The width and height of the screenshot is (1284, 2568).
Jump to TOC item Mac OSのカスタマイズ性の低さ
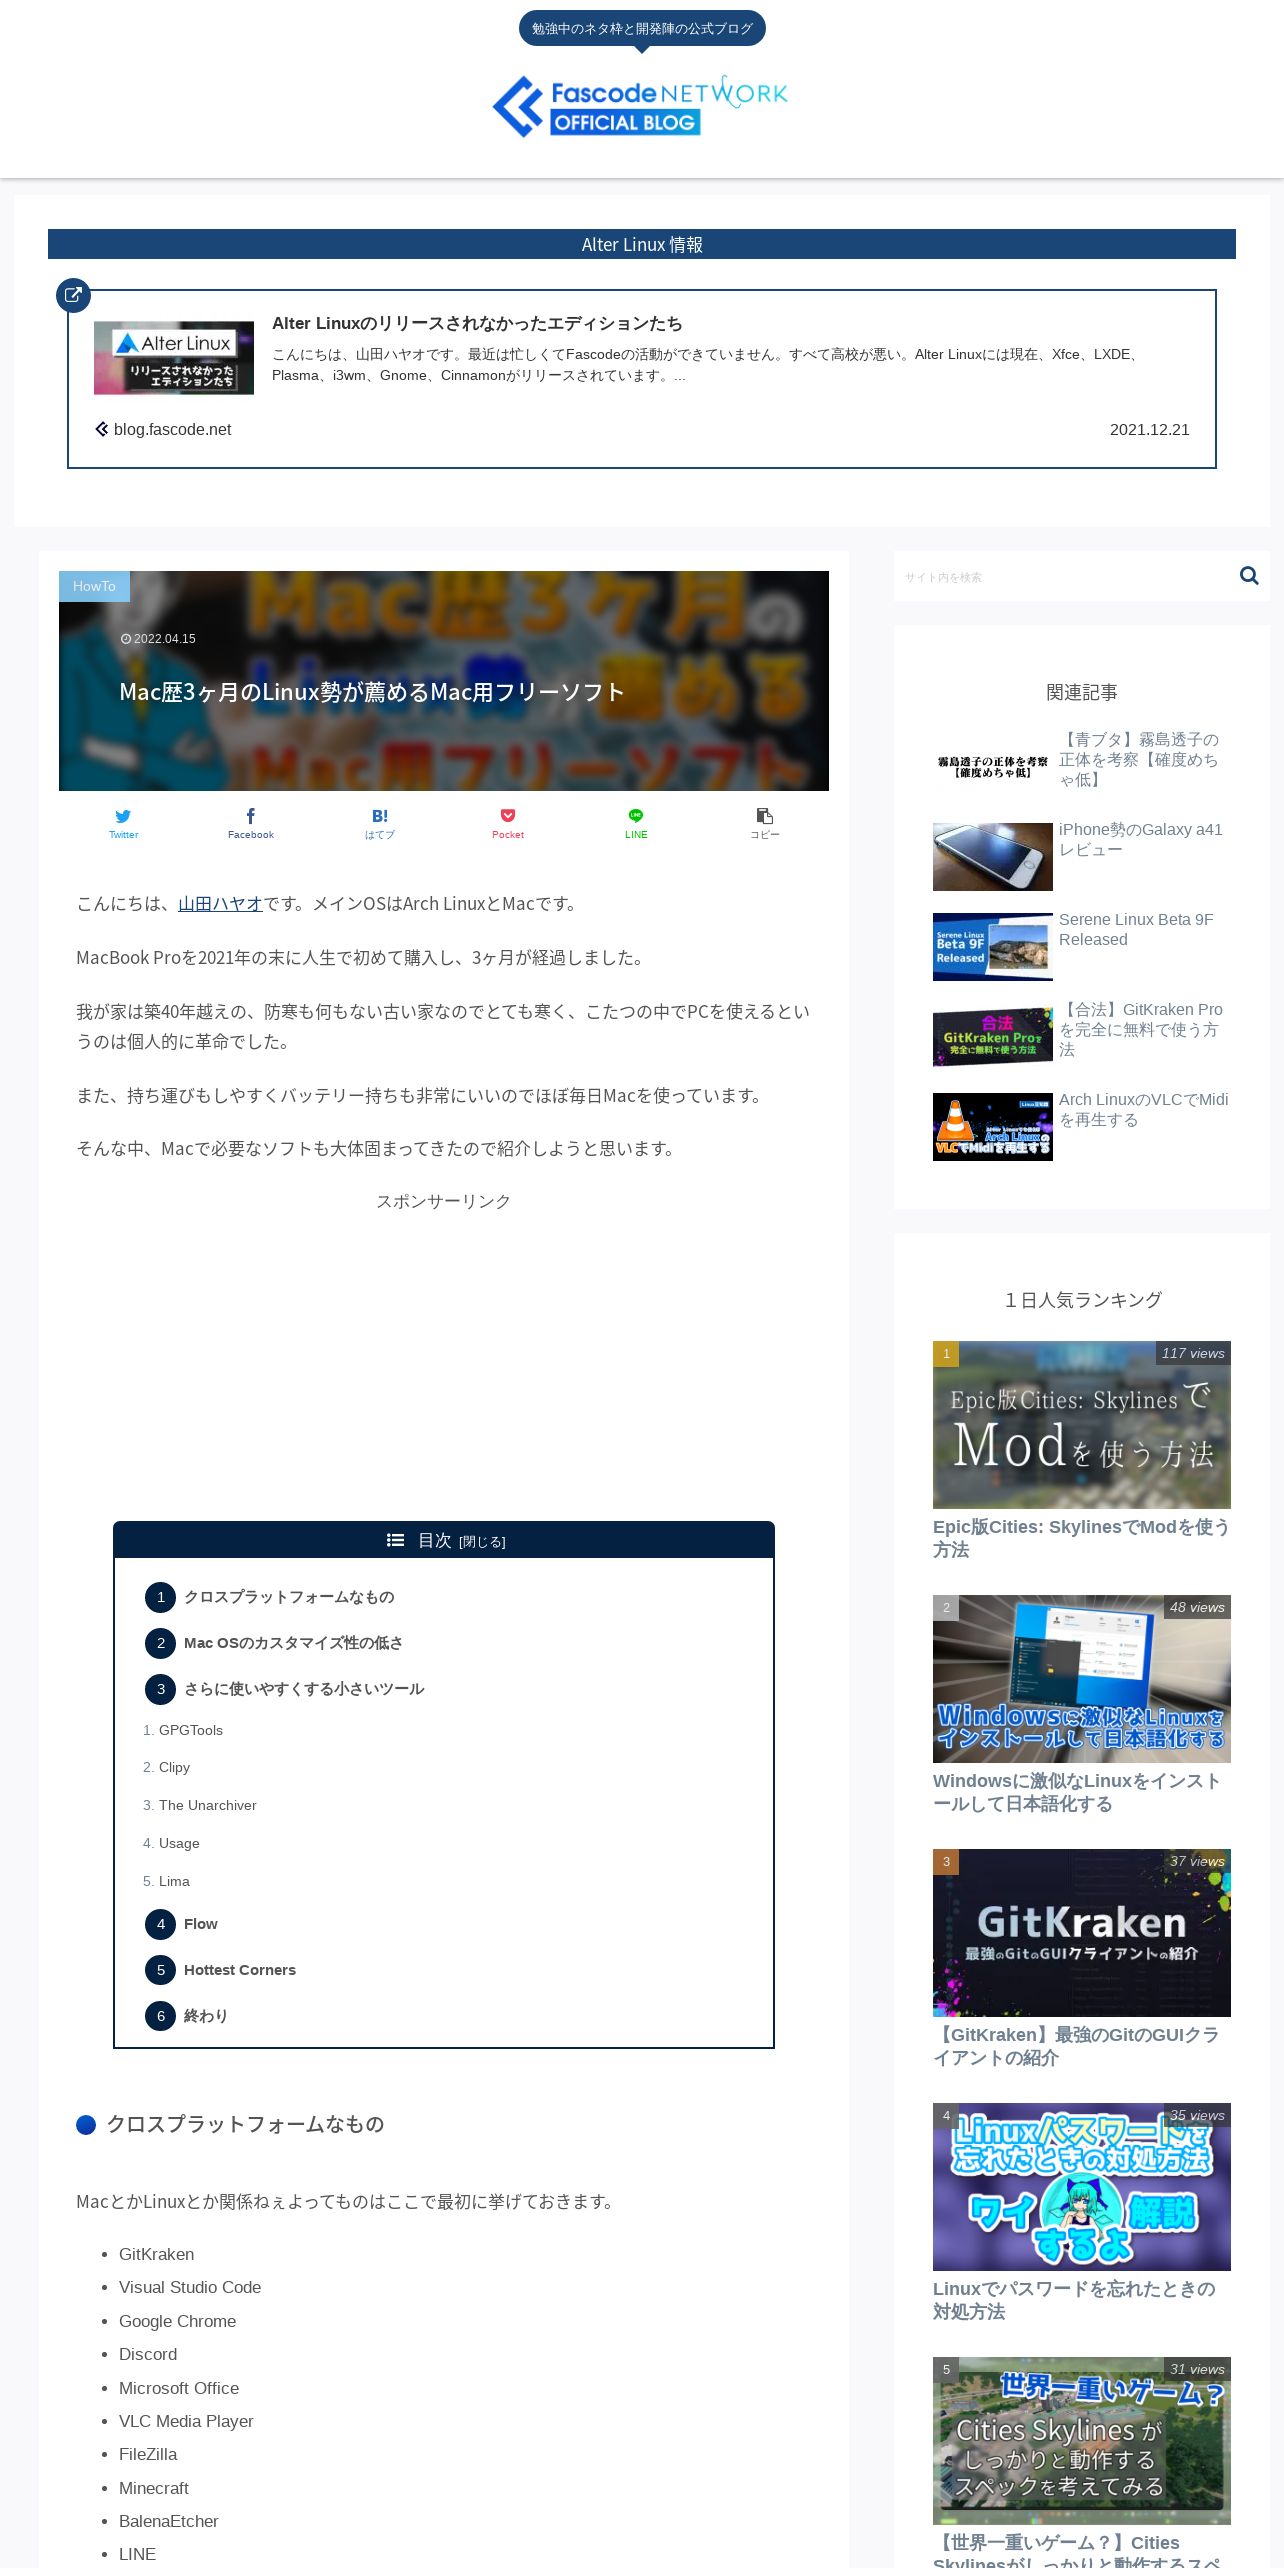293,1643
